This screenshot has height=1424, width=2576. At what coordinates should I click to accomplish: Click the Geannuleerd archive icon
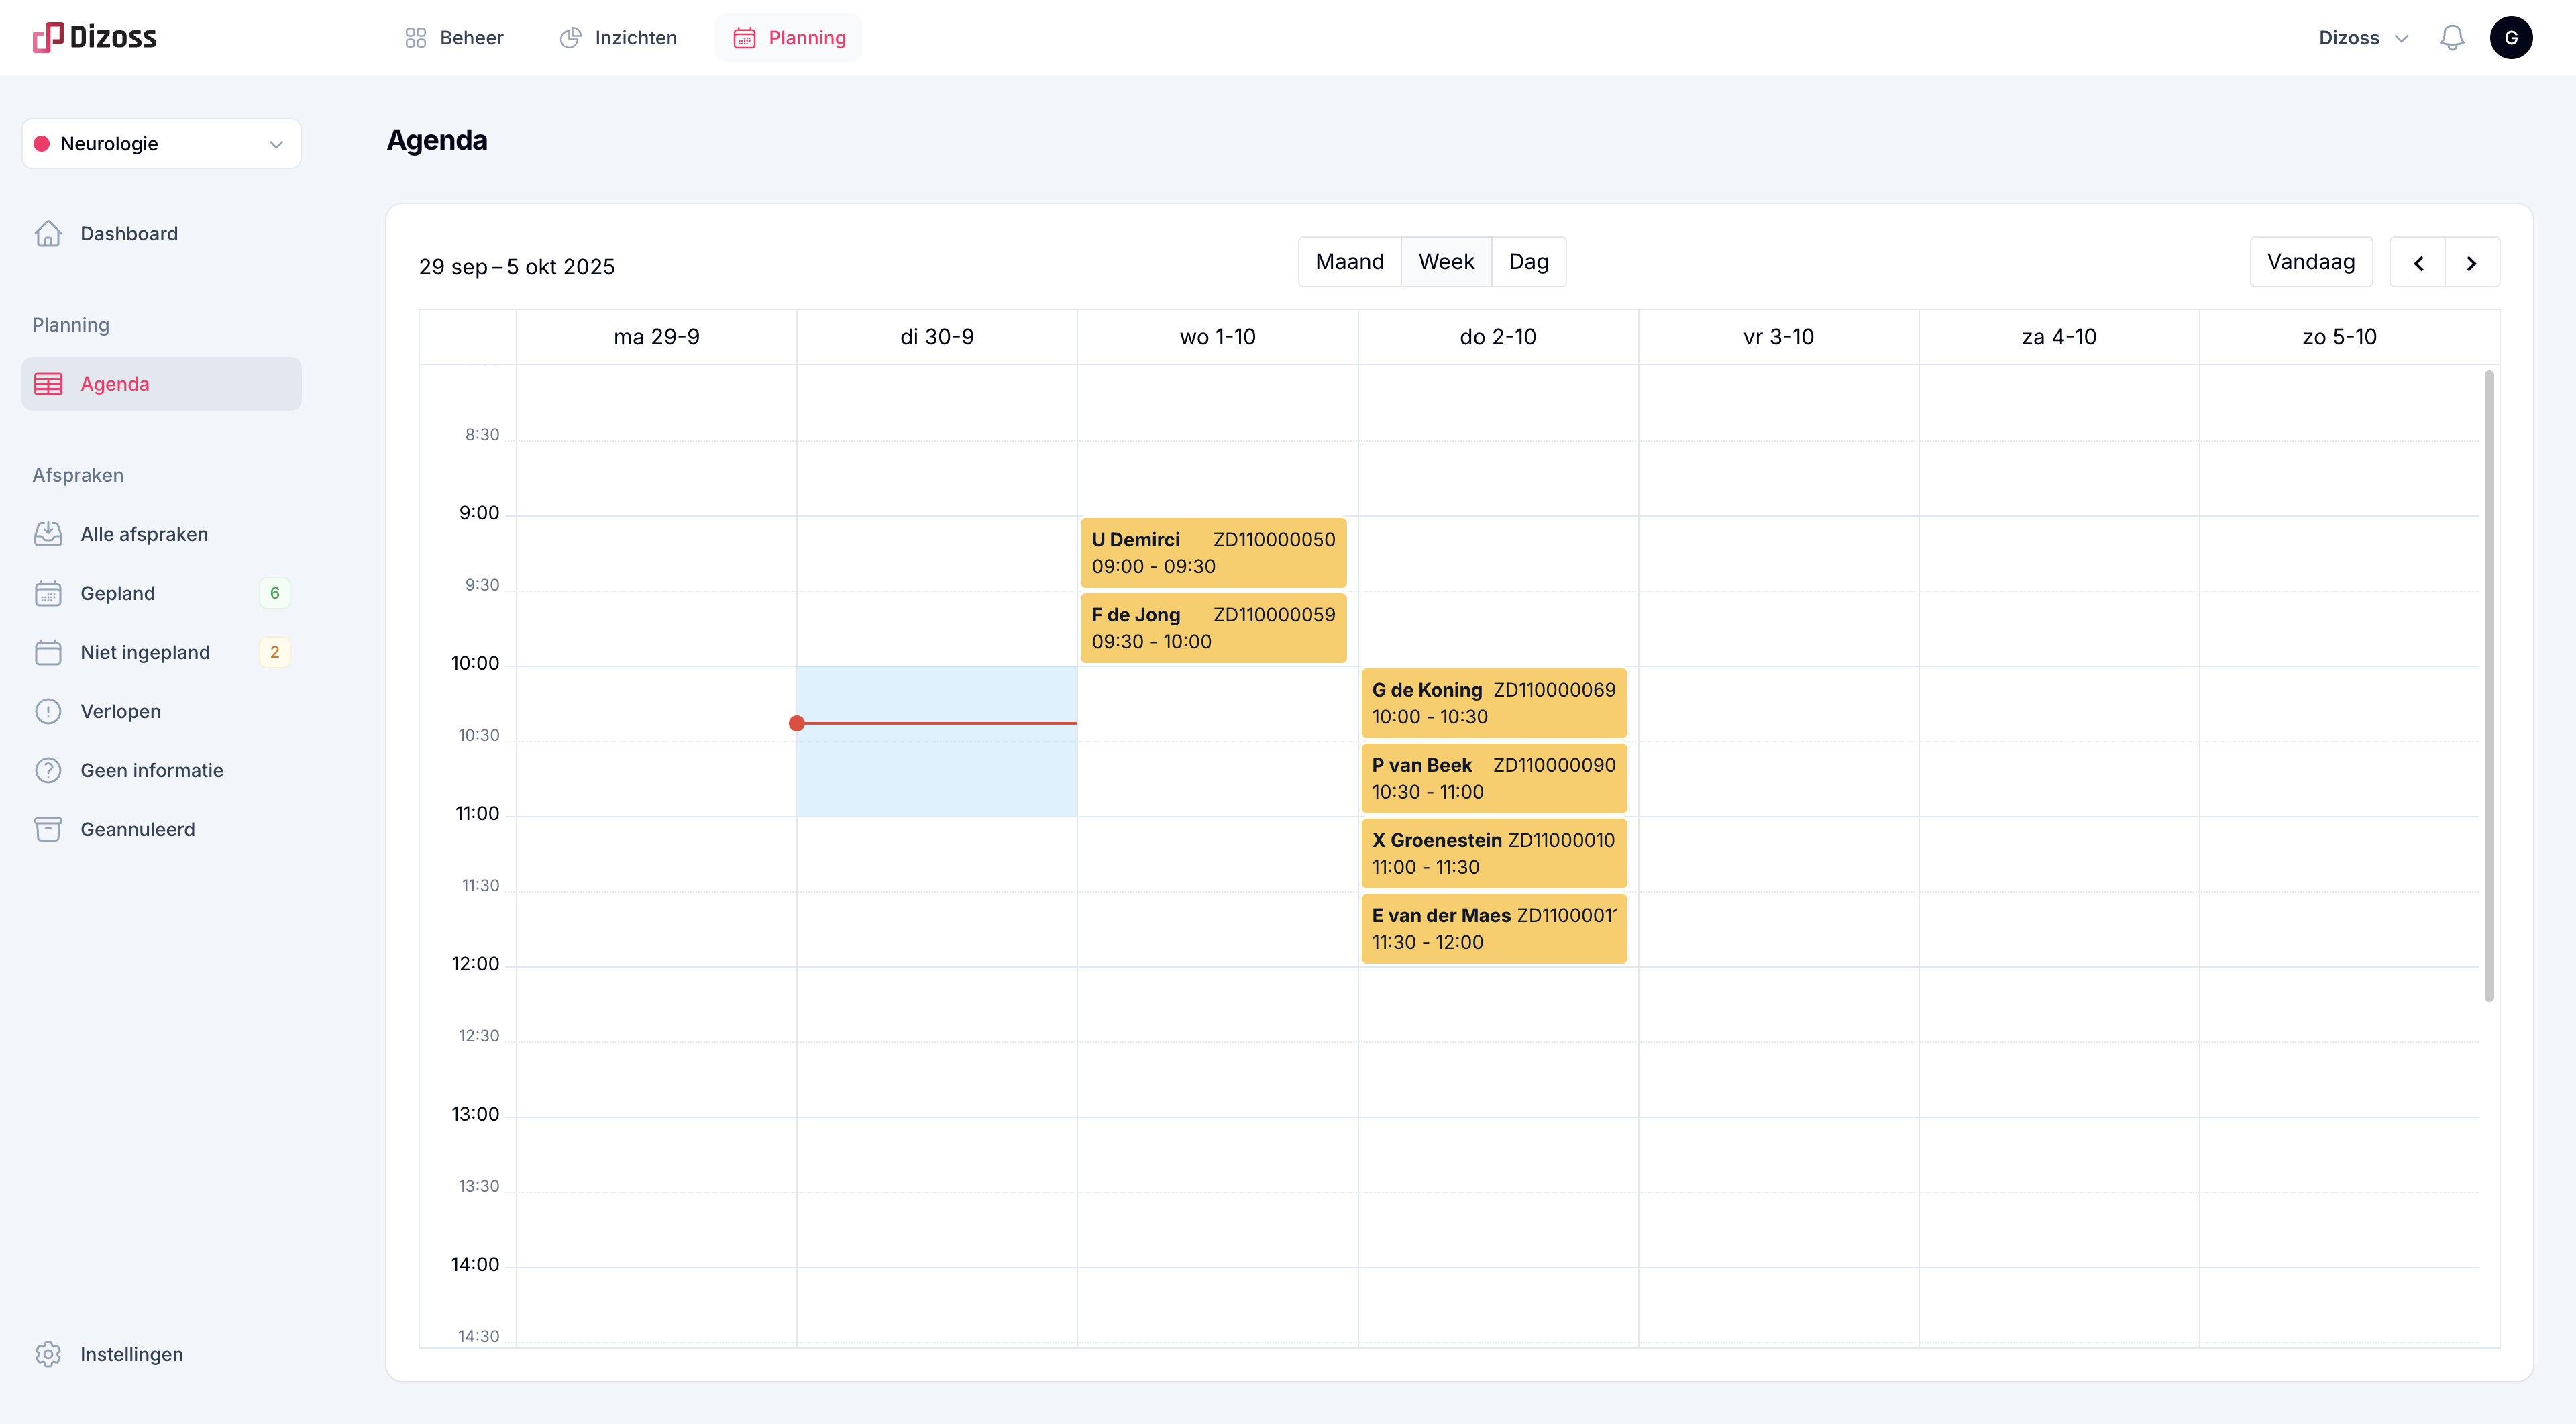click(48, 829)
